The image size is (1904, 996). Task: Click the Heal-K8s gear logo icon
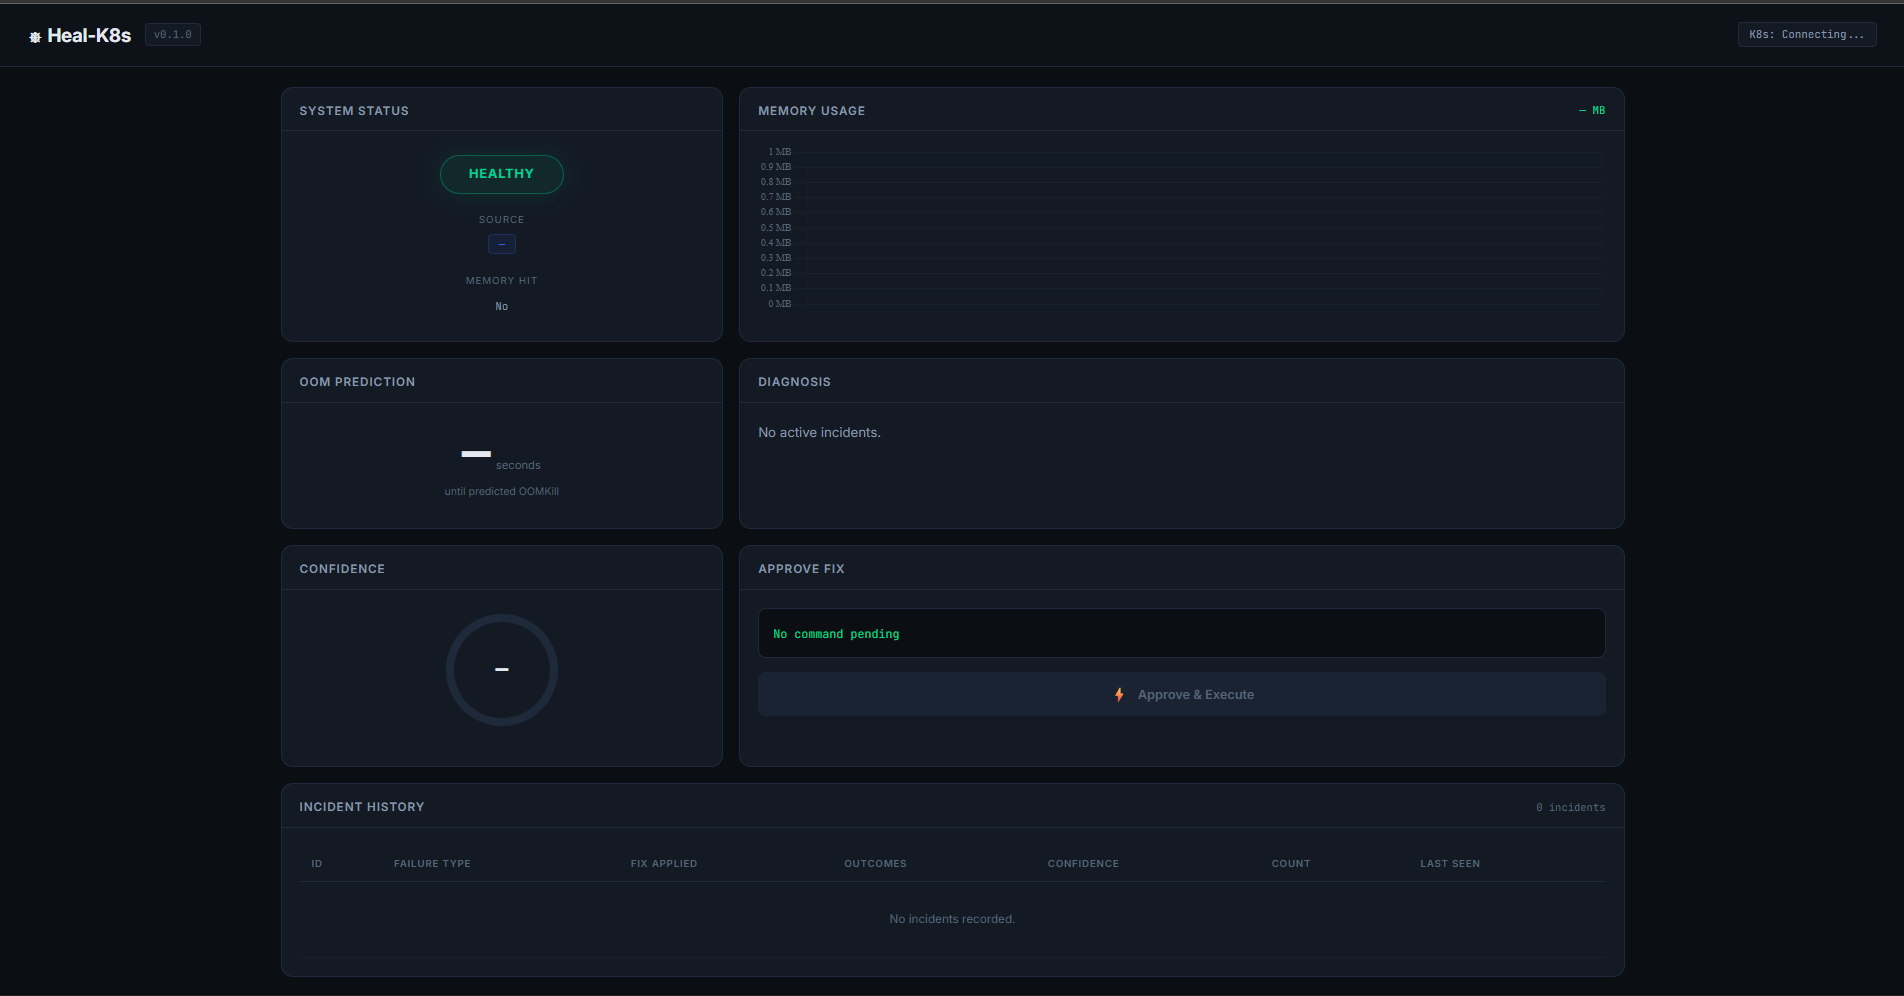35,37
